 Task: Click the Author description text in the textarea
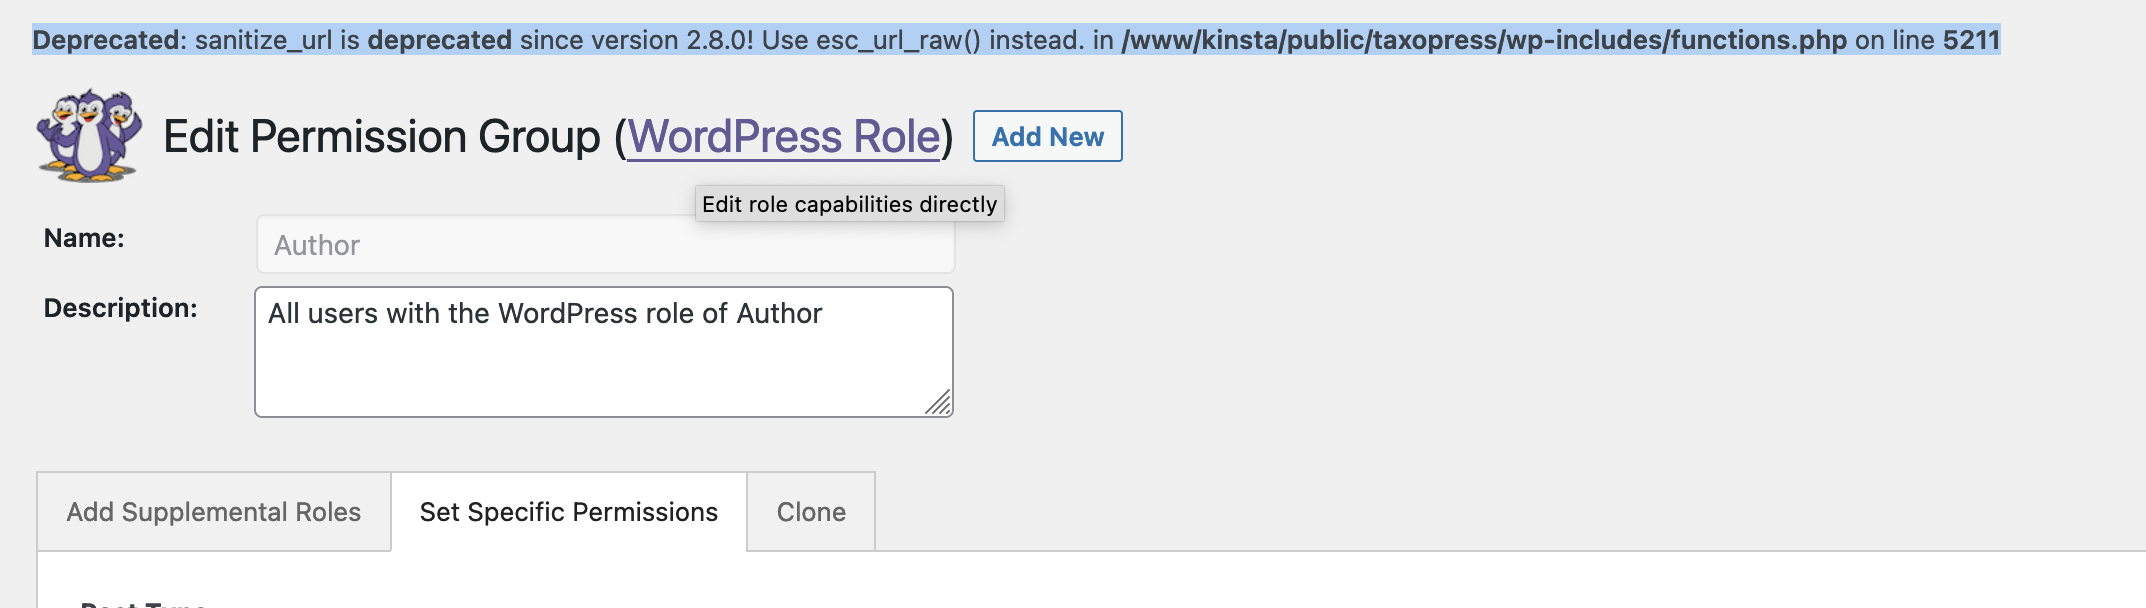click(x=543, y=313)
